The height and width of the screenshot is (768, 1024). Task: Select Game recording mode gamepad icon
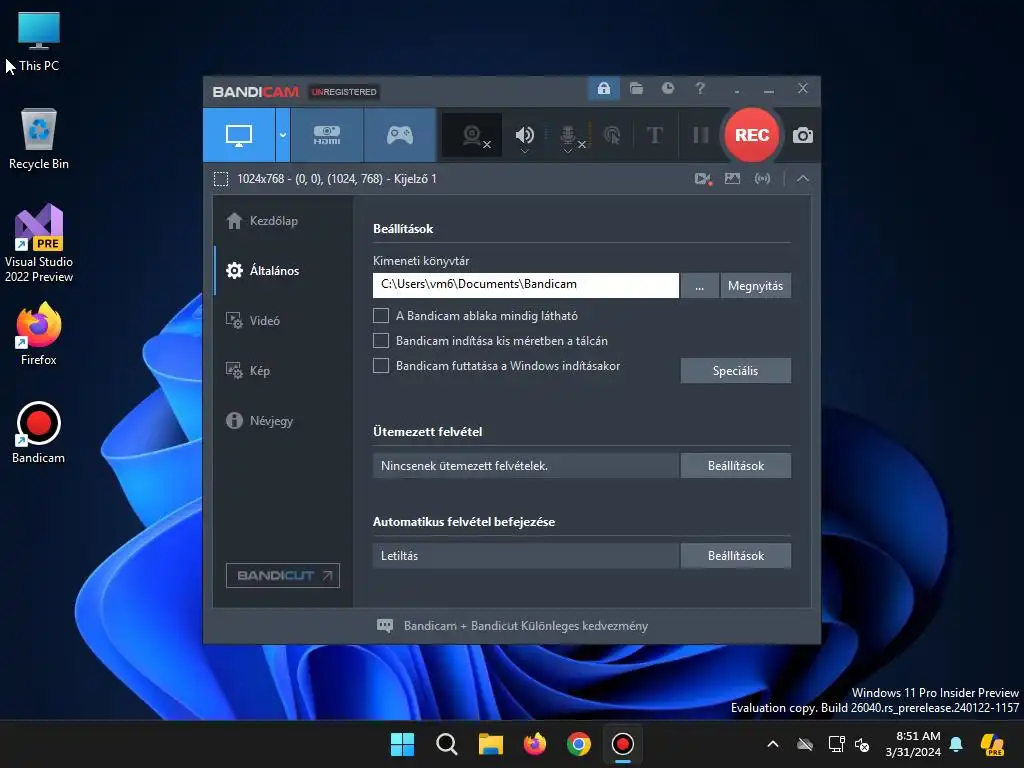[400, 135]
